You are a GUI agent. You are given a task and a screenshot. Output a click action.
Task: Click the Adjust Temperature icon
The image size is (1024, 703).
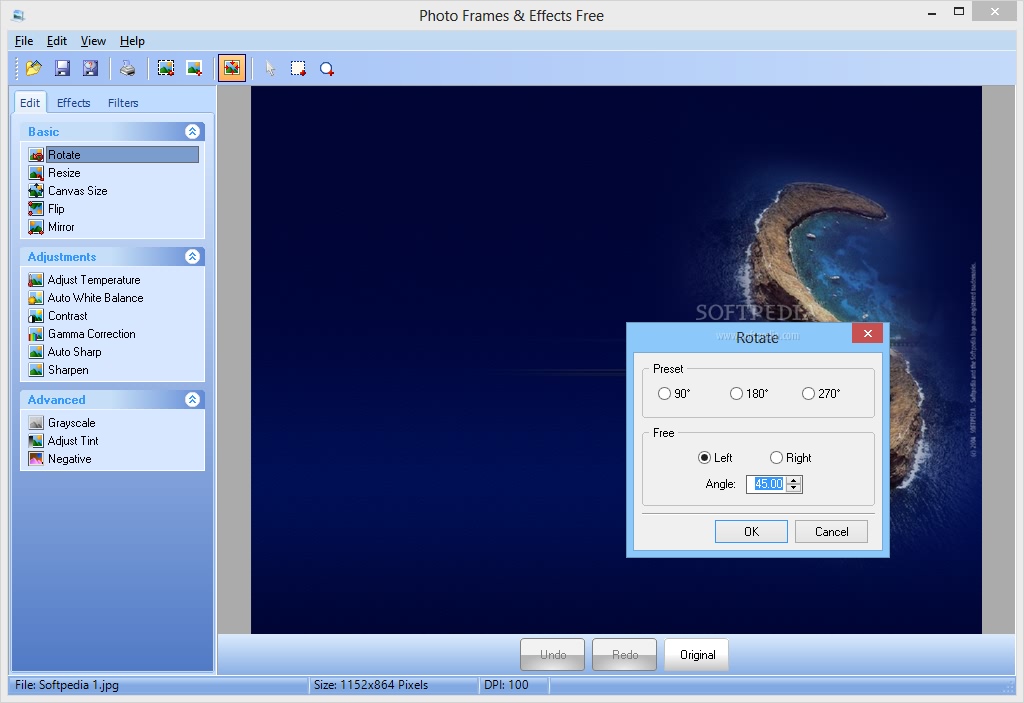click(x=36, y=280)
